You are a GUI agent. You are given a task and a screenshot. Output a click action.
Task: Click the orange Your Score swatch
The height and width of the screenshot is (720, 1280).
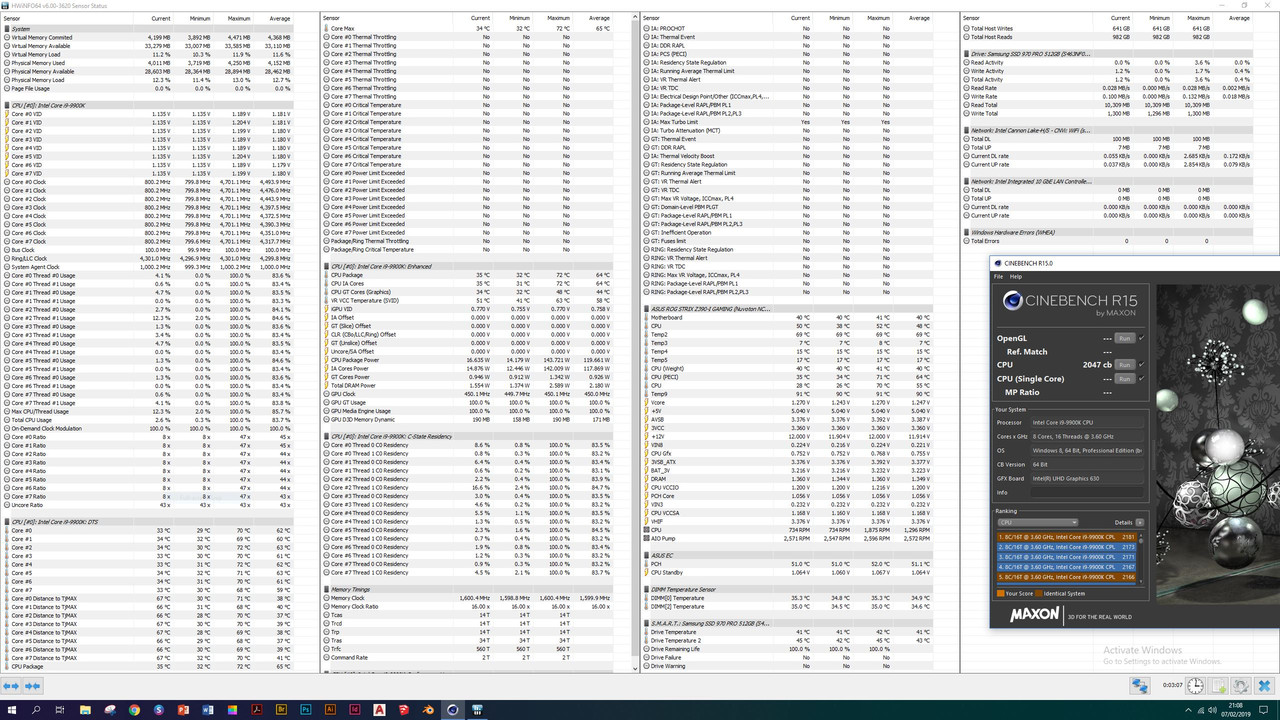(x=1002, y=593)
